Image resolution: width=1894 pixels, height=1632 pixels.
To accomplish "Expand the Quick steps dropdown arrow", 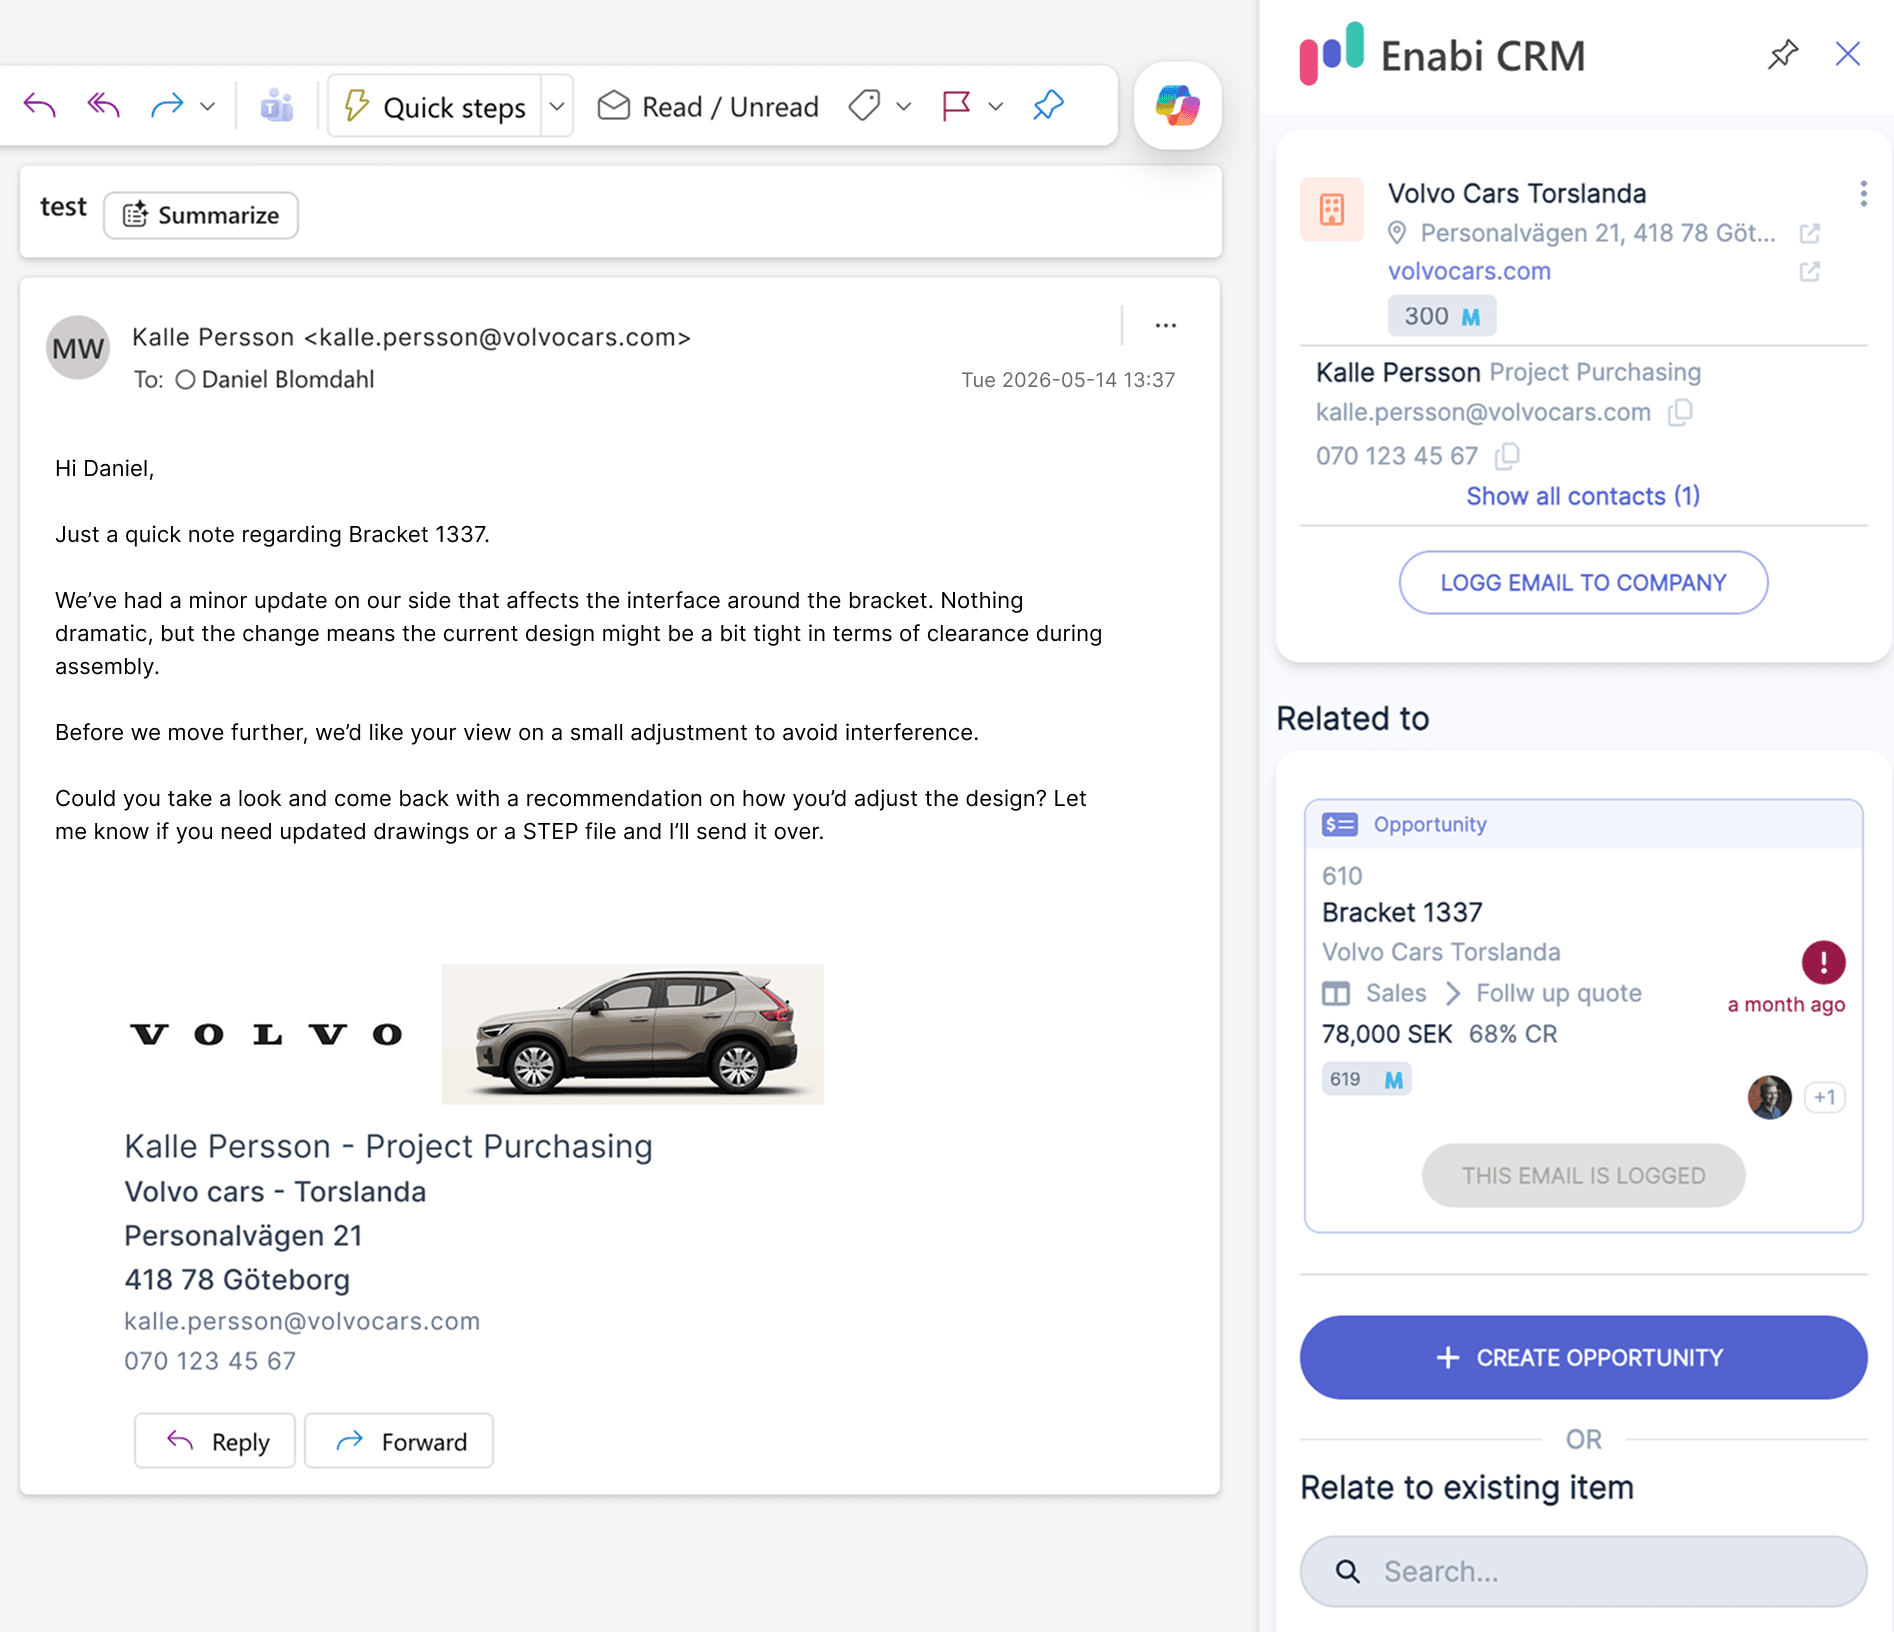I will pyautogui.click(x=557, y=106).
